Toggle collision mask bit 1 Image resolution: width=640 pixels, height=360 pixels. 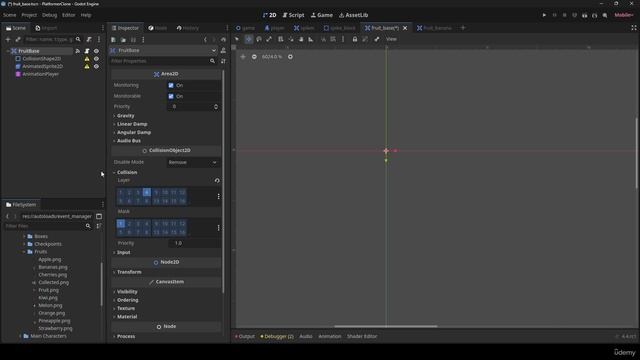tap(120, 224)
